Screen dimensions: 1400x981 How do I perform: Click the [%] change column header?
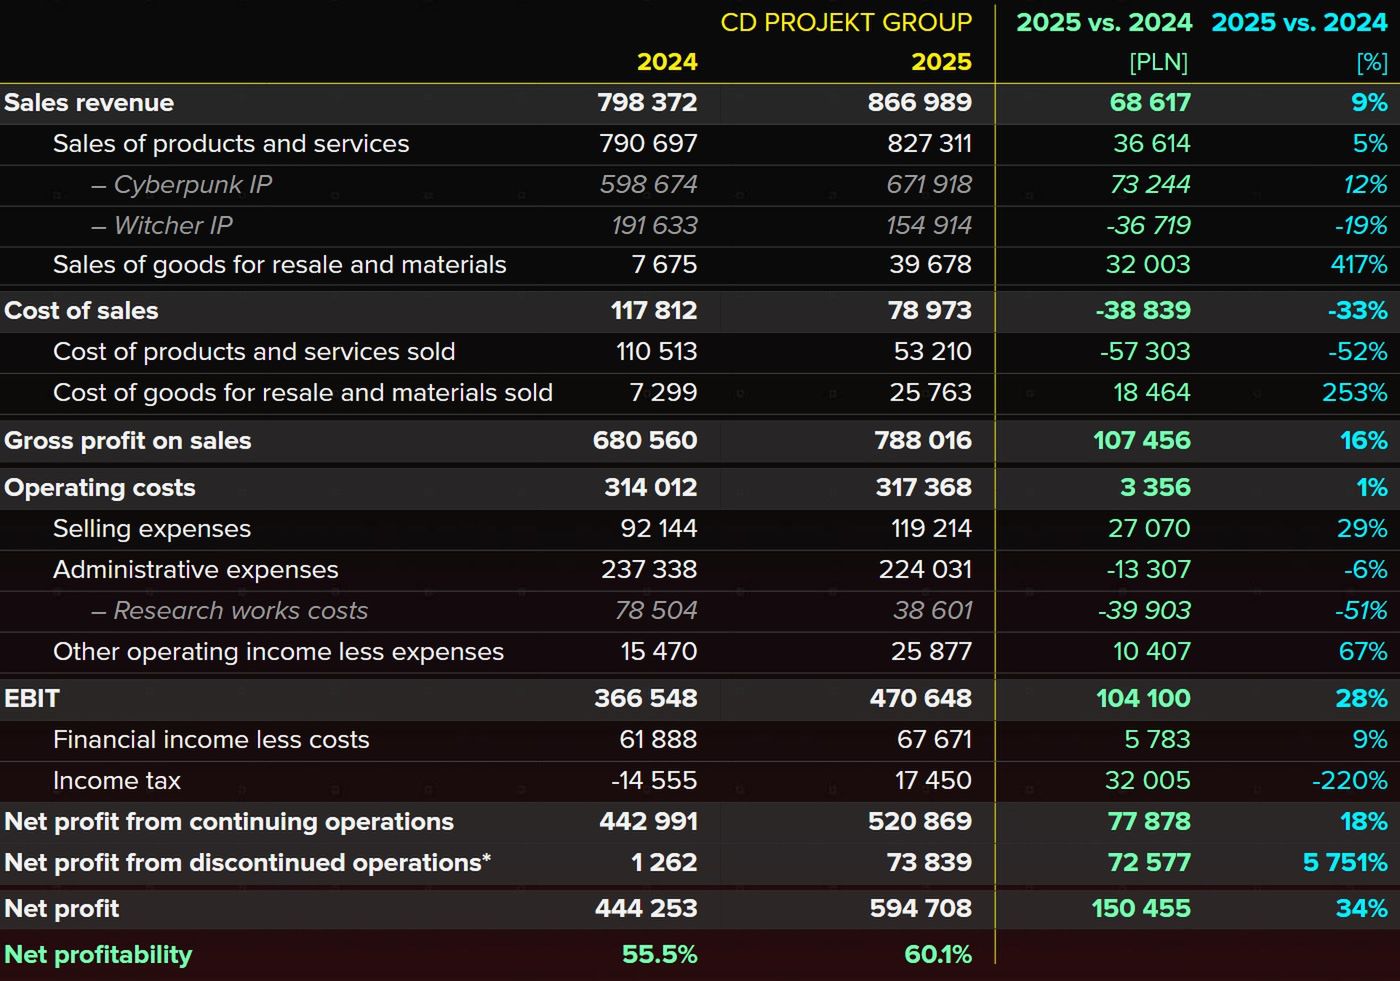click(x=1371, y=62)
